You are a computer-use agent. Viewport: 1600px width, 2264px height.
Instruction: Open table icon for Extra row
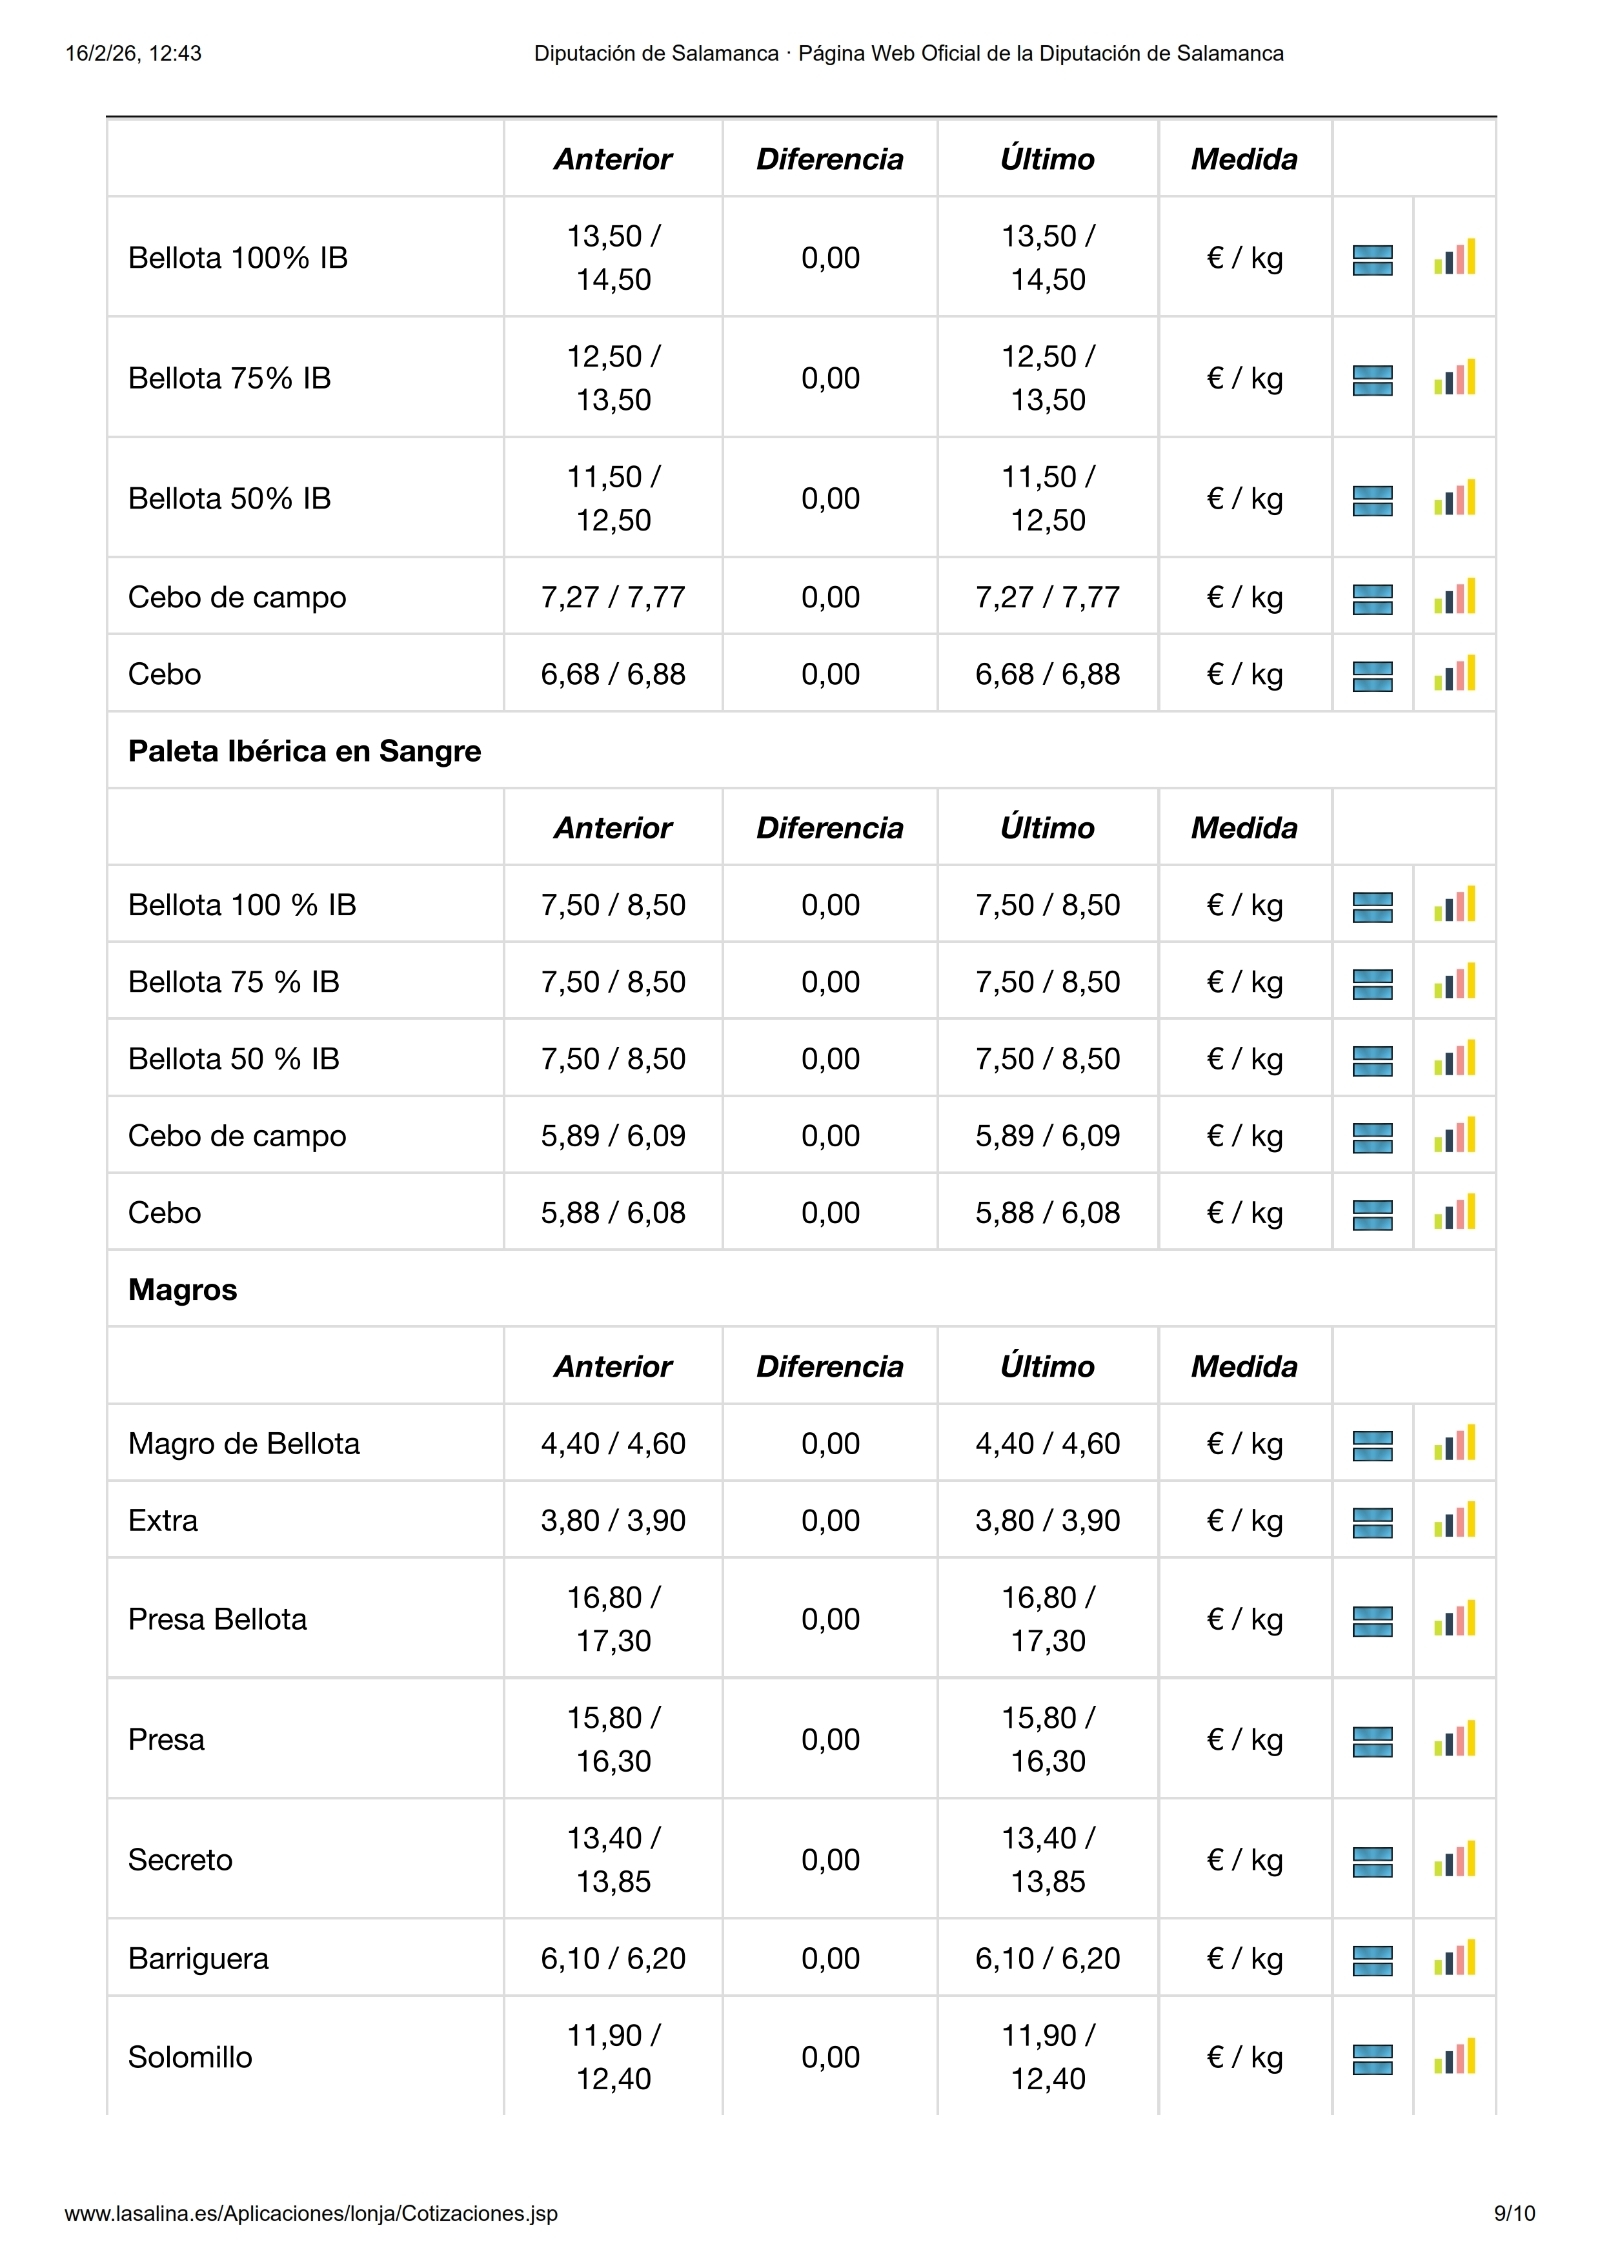[1372, 1522]
